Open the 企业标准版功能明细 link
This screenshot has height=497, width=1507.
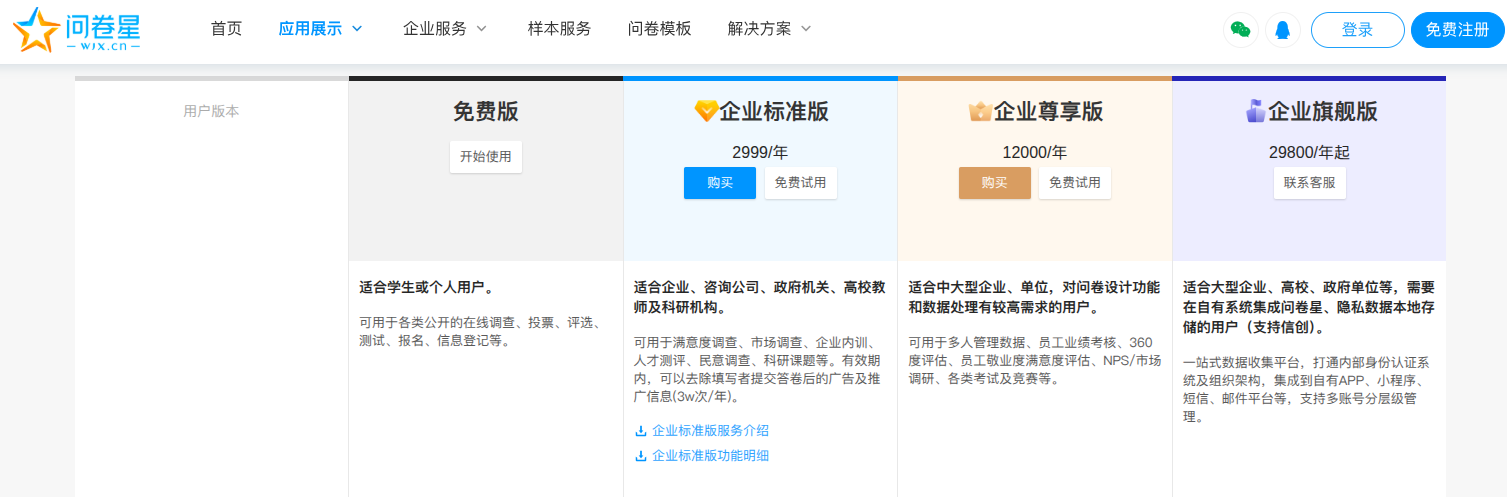(x=710, y=456)
